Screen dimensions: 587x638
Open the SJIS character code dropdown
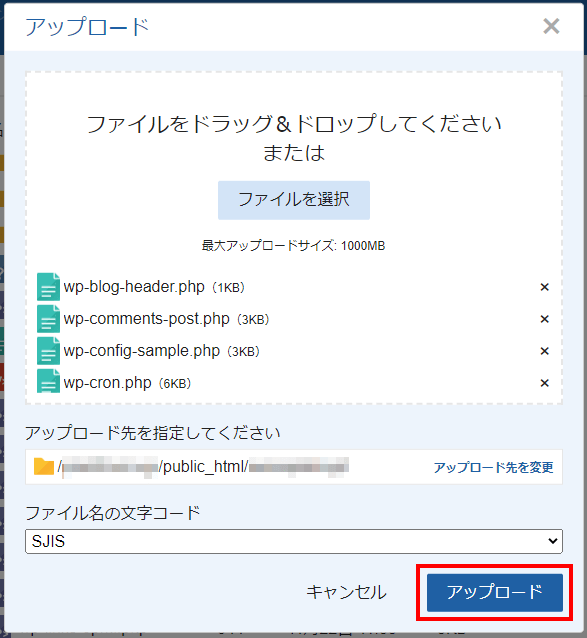coord(294,541)
